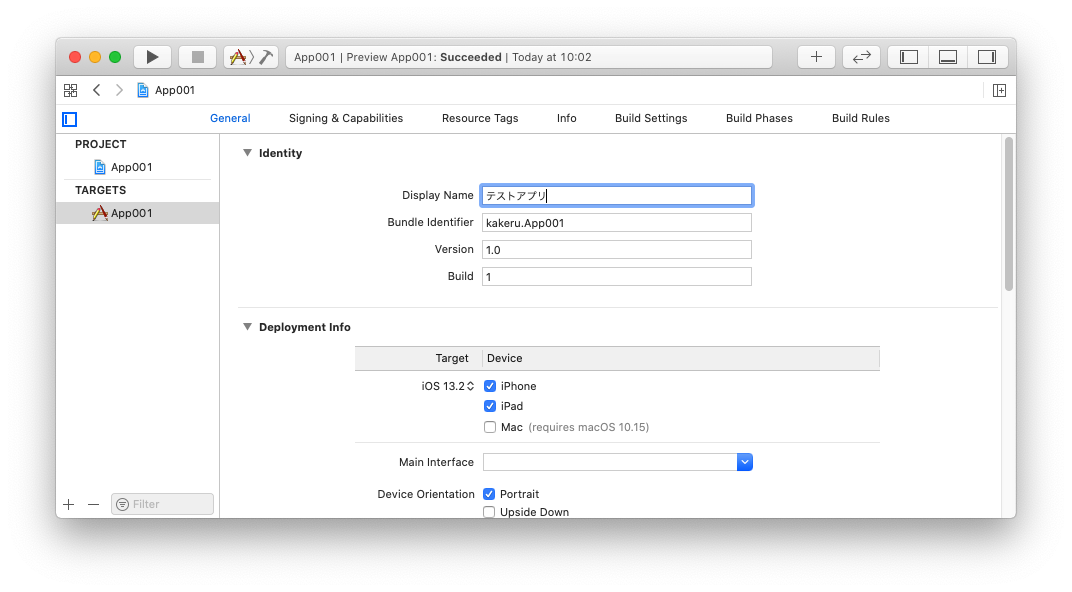The height and width of the screenshot is (592, 1072).
Task: Open the Main Interface dropdown arrow
Action: pyautogui.click(x=745, y=462)
